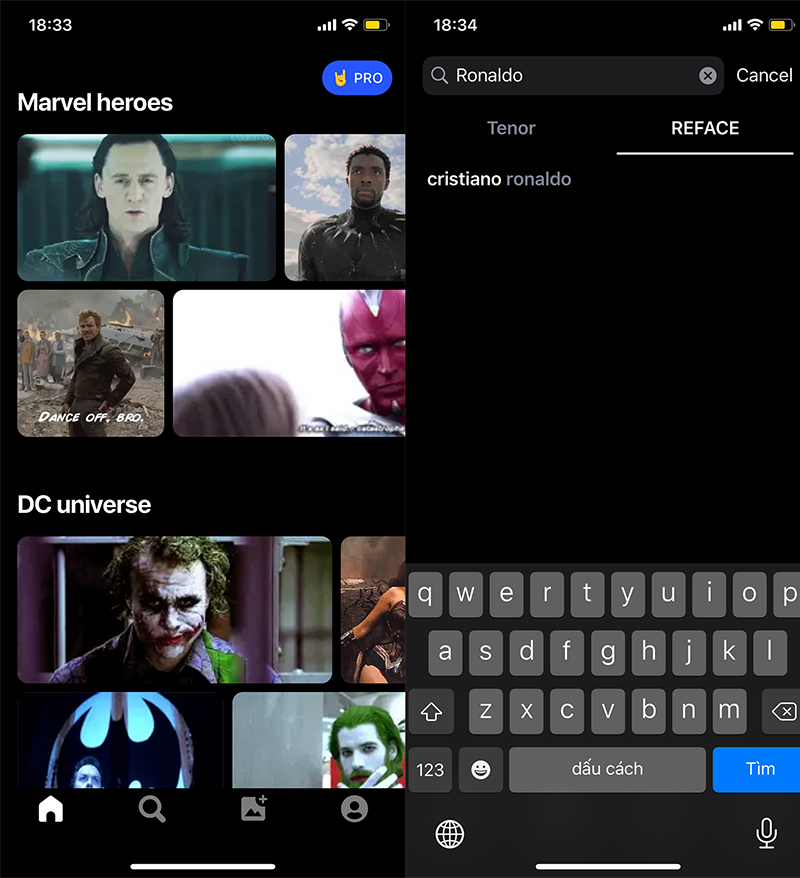Open the Vision red-face GIF thumbnail
This screenshot has height=878, width=800.
click(289, 363)
